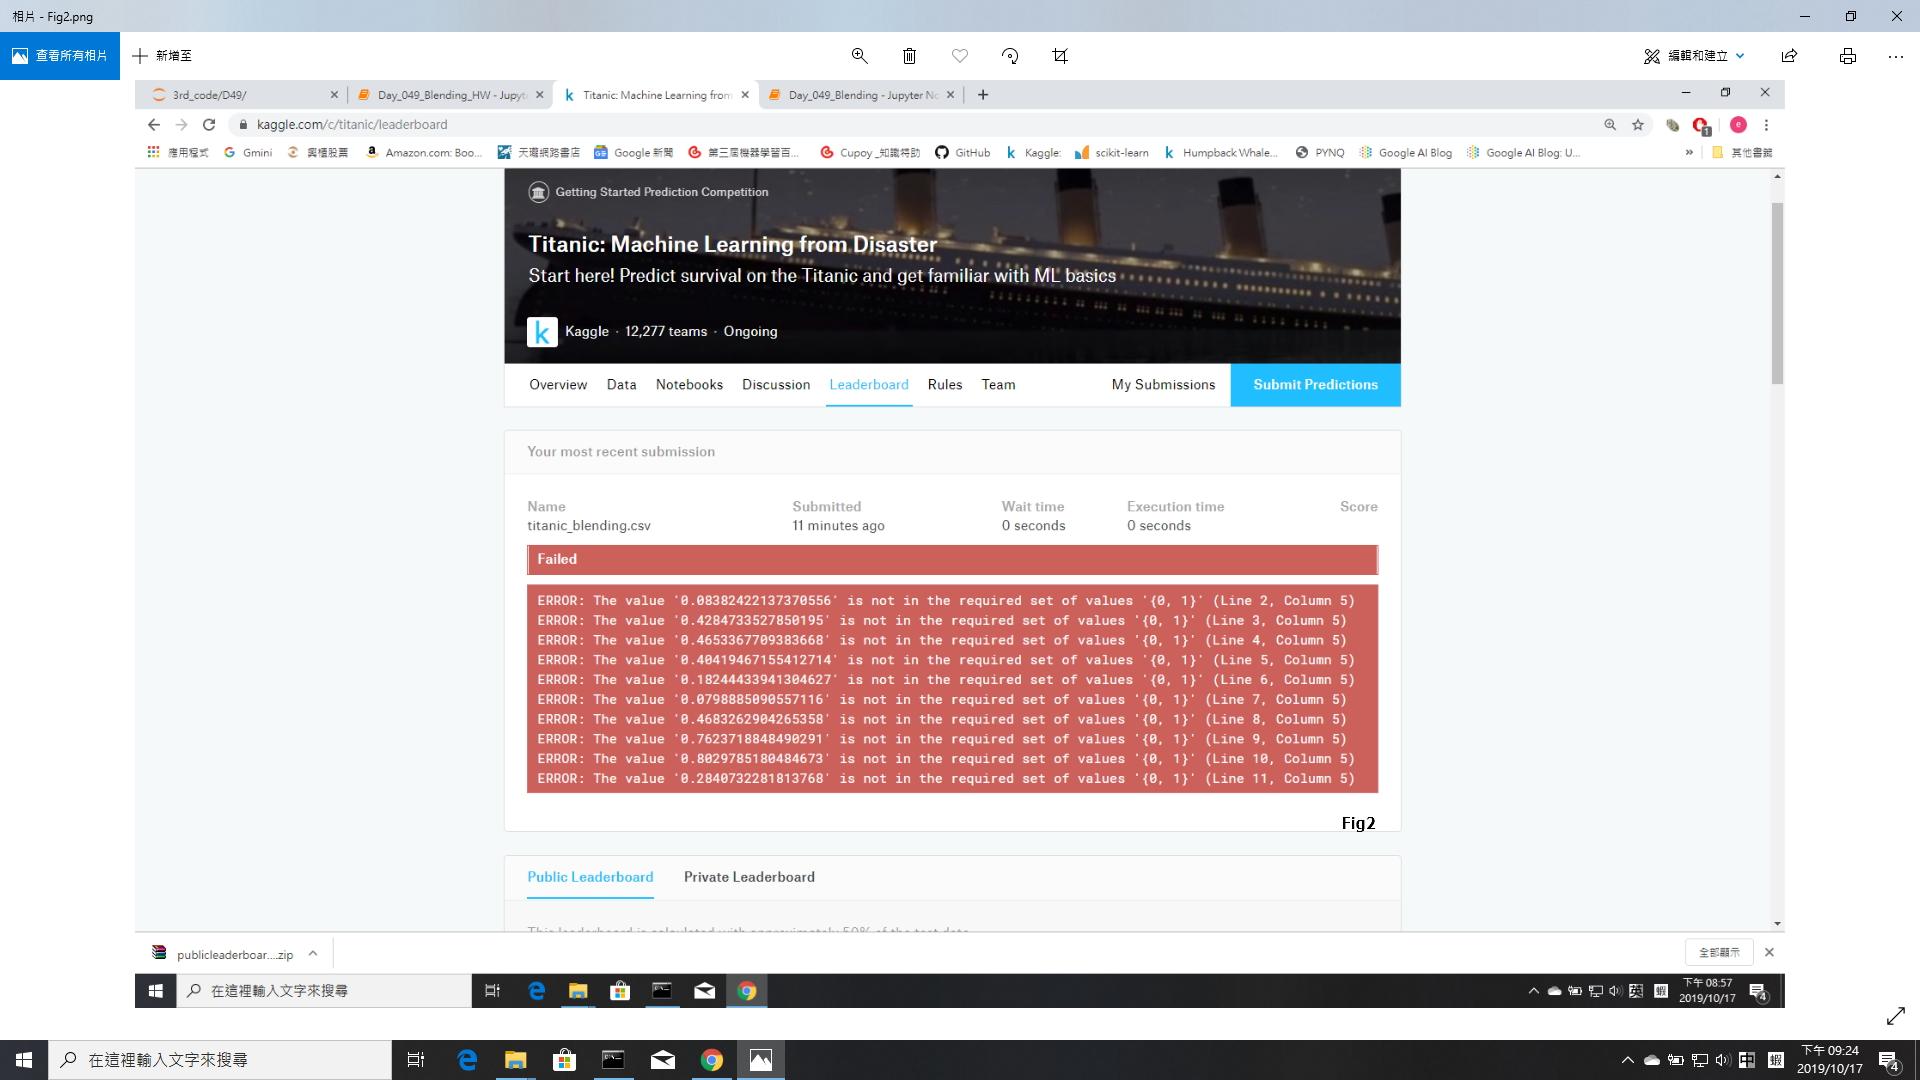Click the Photos zoom magnifier icon
Screen dimensions: 1920x1080
point(859,56)
